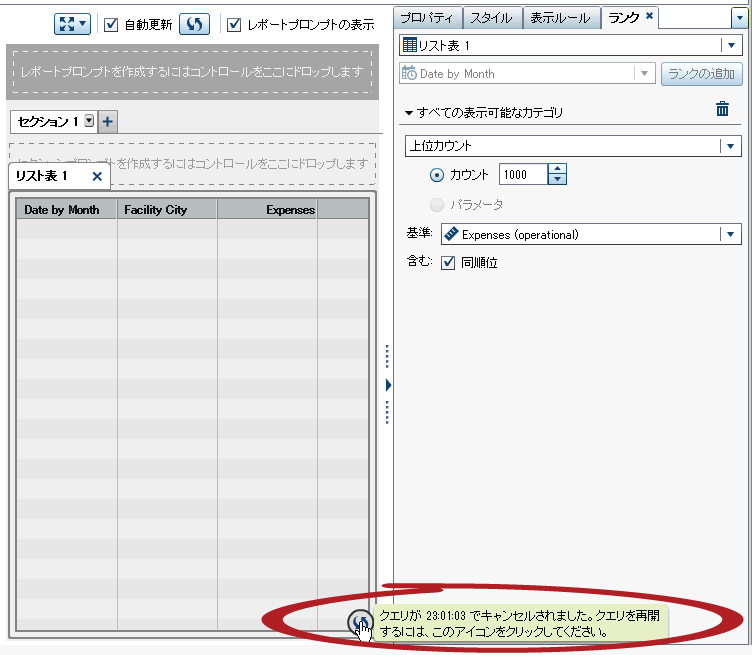This screenshot has height=655, width=752.
Task: Close the ランク tab
Action: click(x=649, y=17)
